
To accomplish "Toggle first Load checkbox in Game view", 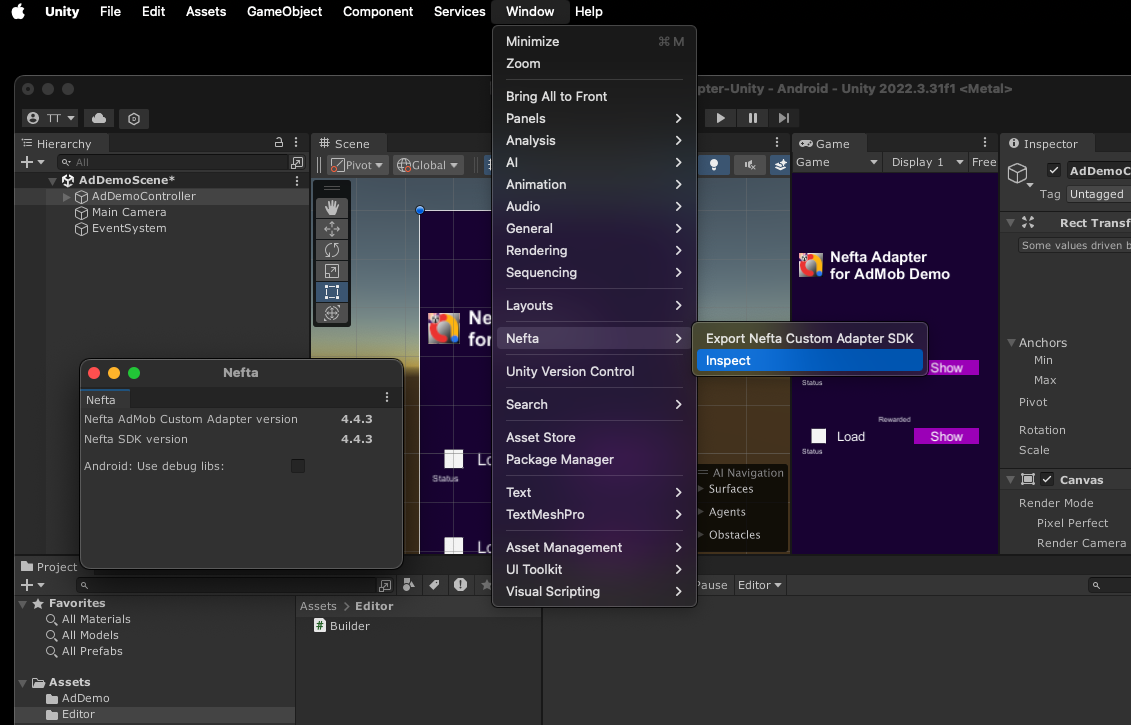I will [819, 436].
